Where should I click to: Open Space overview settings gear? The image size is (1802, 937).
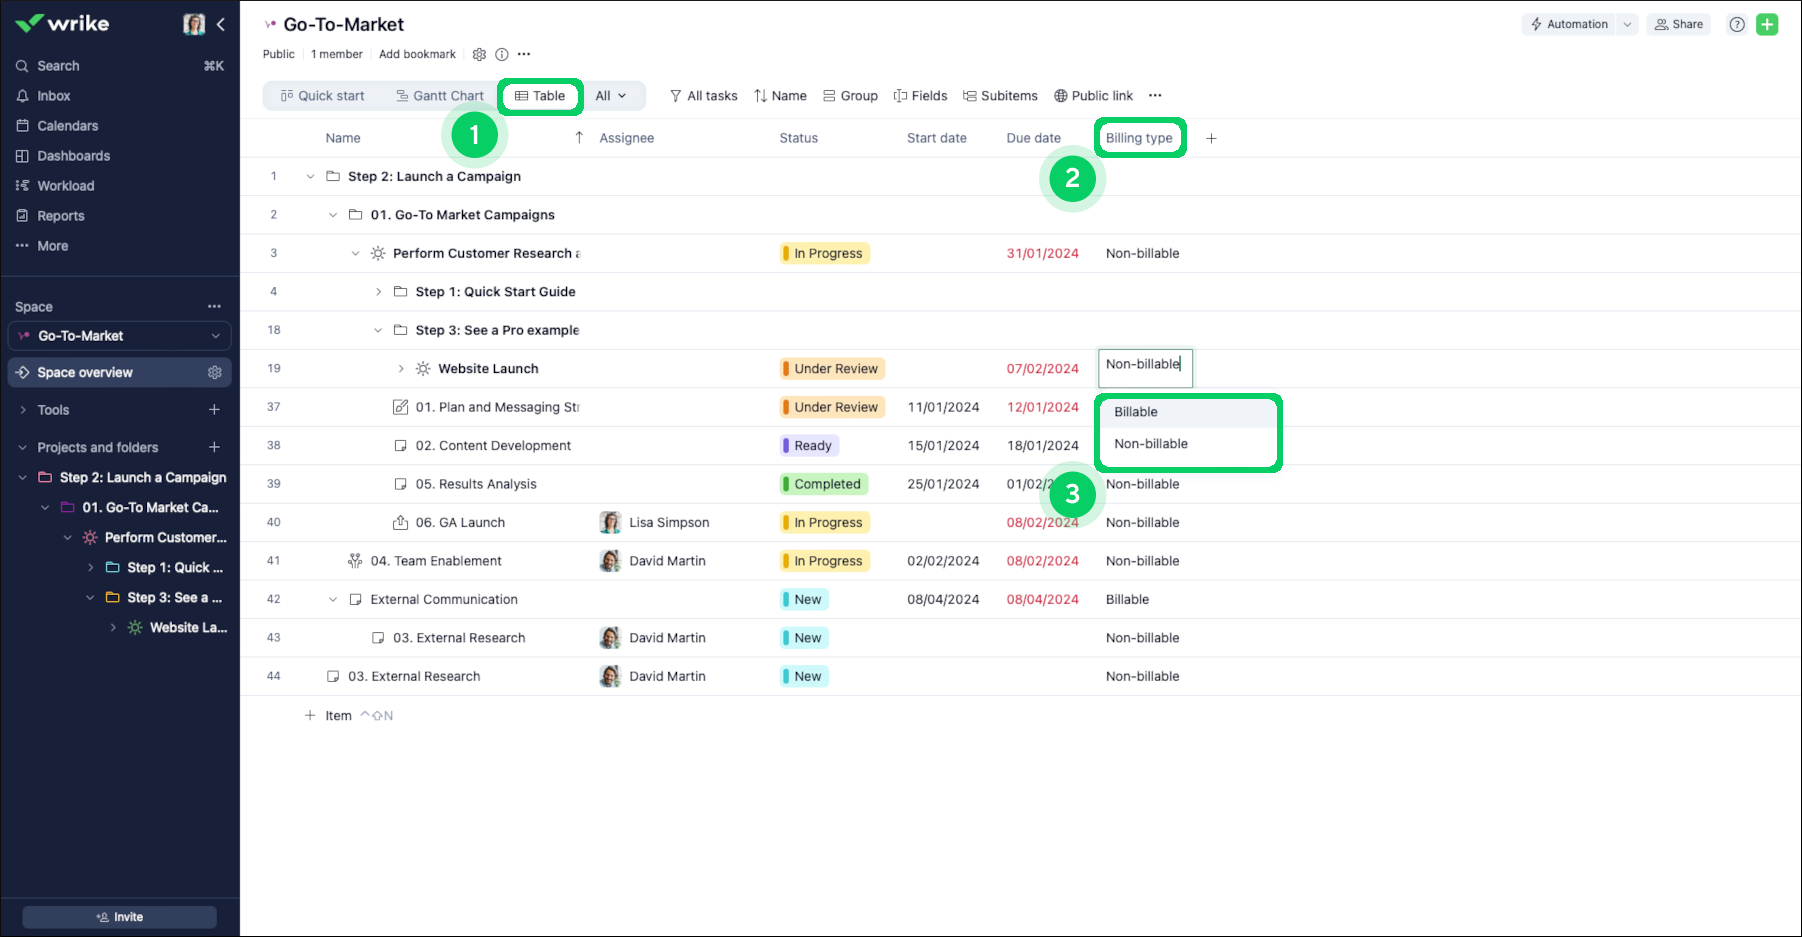(x=214, y=372)
